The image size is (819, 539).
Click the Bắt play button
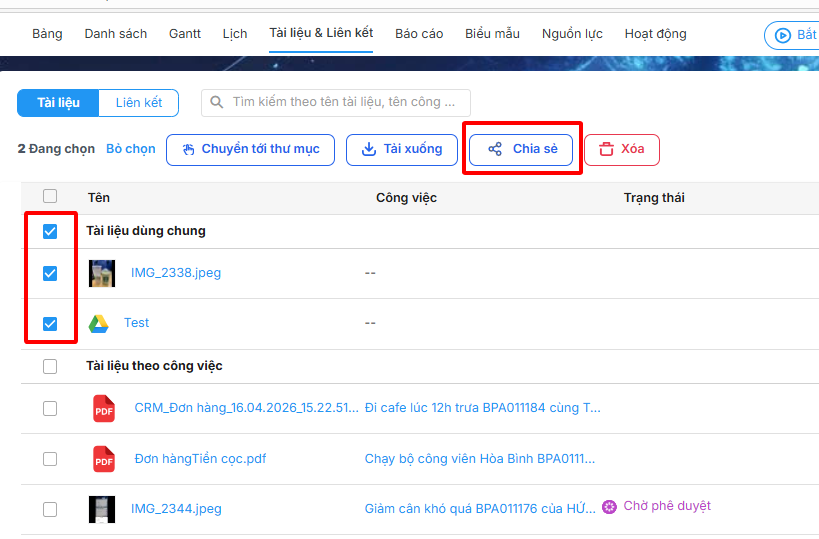tap(792, 35)
